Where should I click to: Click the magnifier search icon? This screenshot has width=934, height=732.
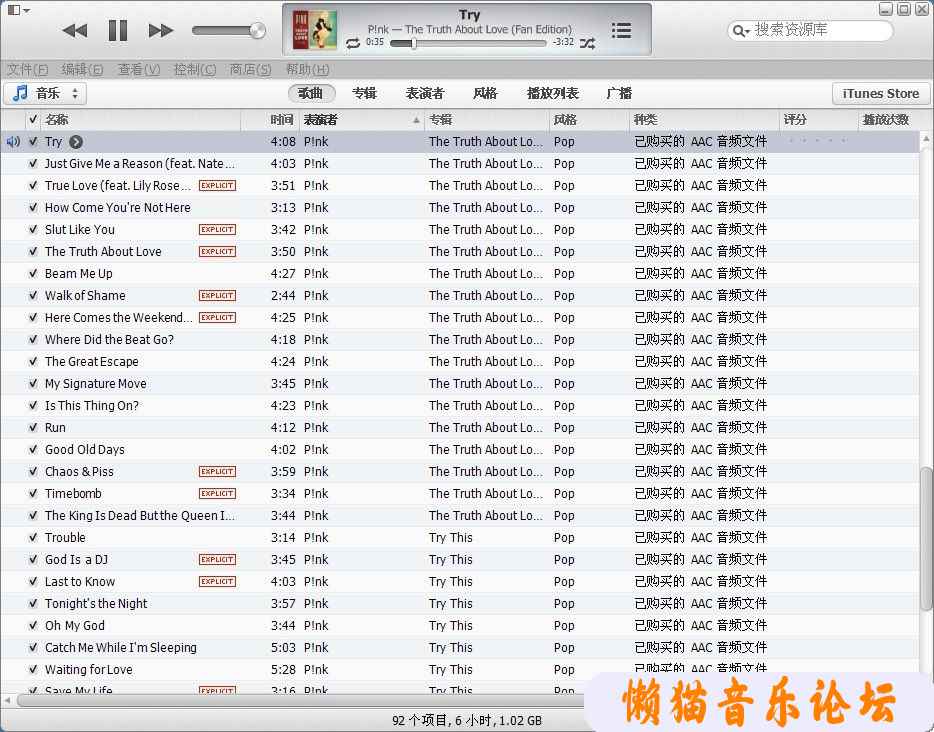pyautogui.click(x=740, y=30)
